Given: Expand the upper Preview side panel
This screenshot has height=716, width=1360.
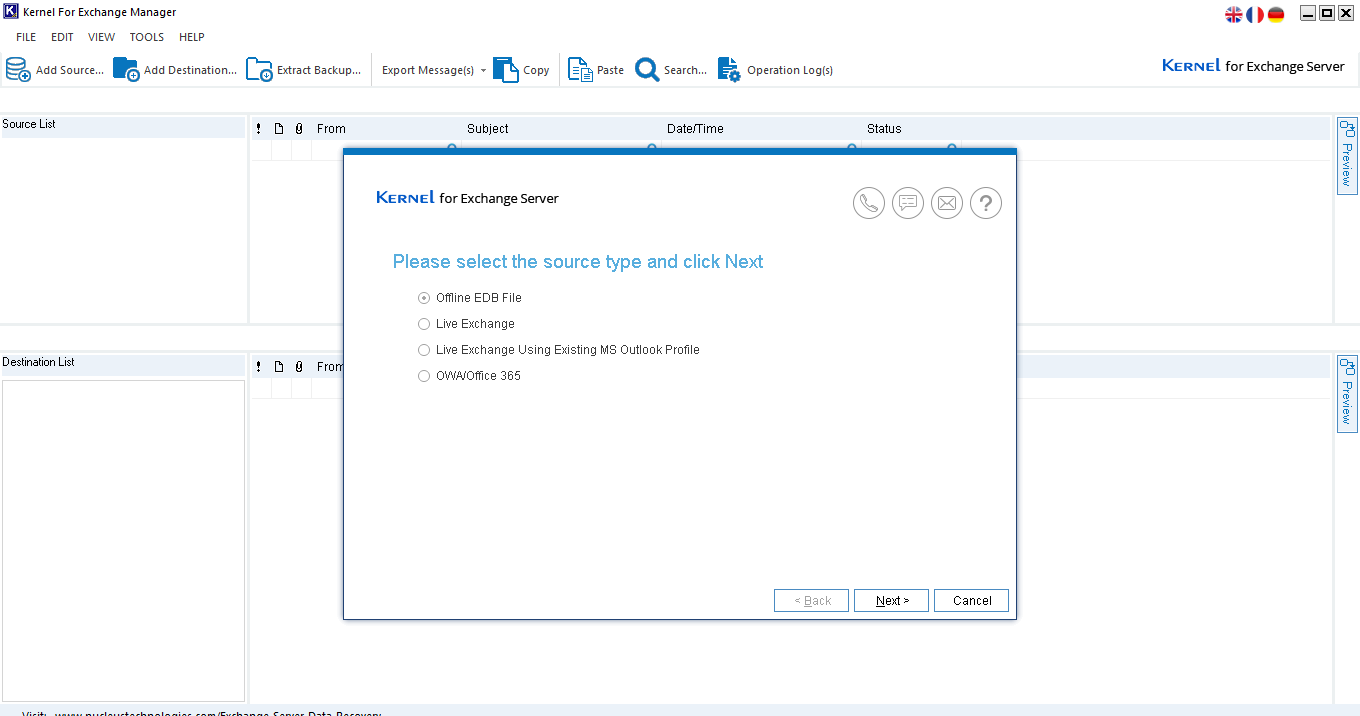Looking at the screenshot, I should click(x=1347, y=156).
